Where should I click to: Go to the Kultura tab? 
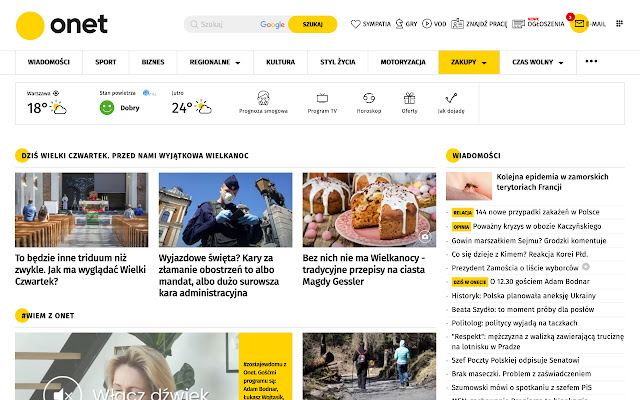(x=280, y=62)
